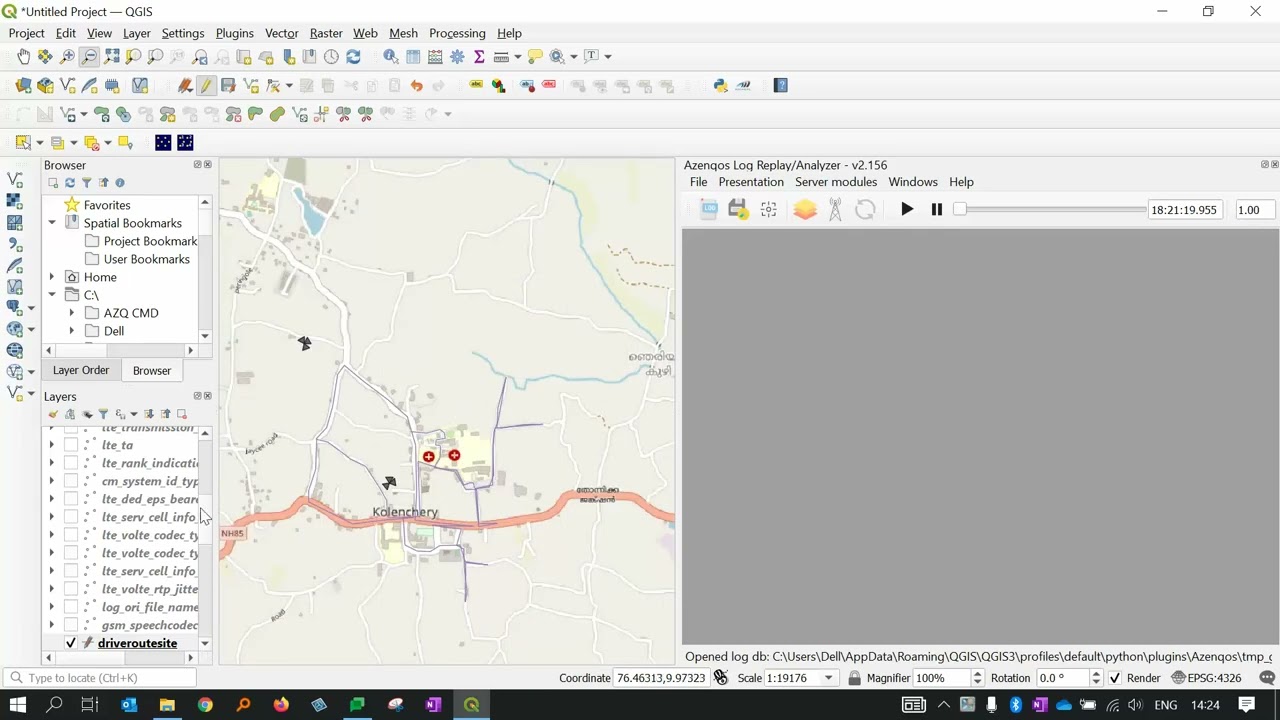Screen dimensions: 1280x720
Task: Click the Azenqos save log icon
Action: pyautogui.click(x=738, y=209)
